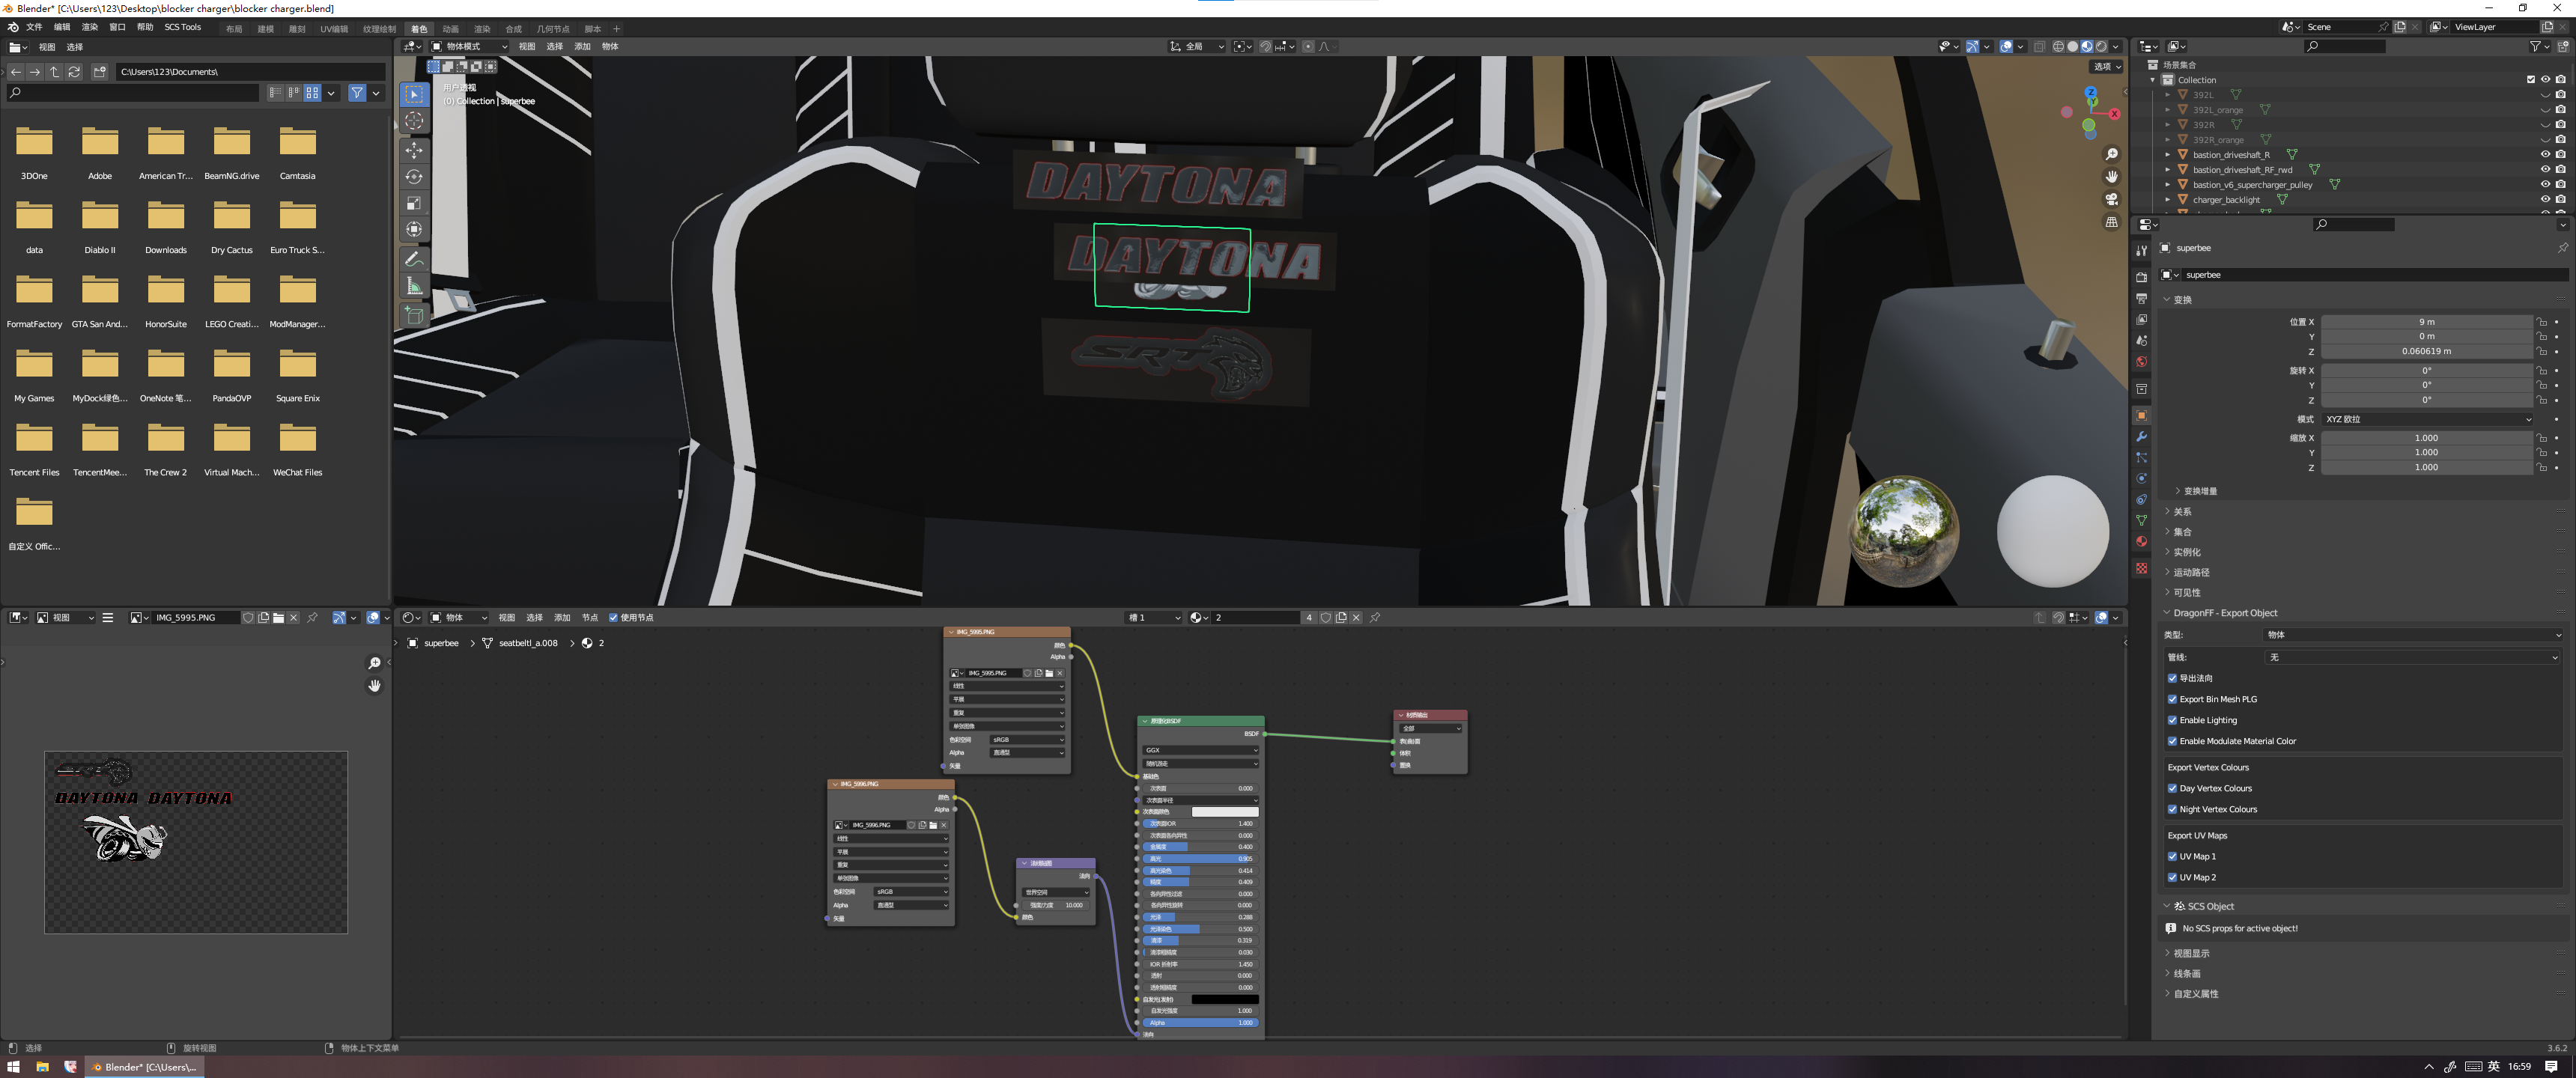Go to parent directory in file browser
2576x1078 pixels.
click(x=55, y=72)
